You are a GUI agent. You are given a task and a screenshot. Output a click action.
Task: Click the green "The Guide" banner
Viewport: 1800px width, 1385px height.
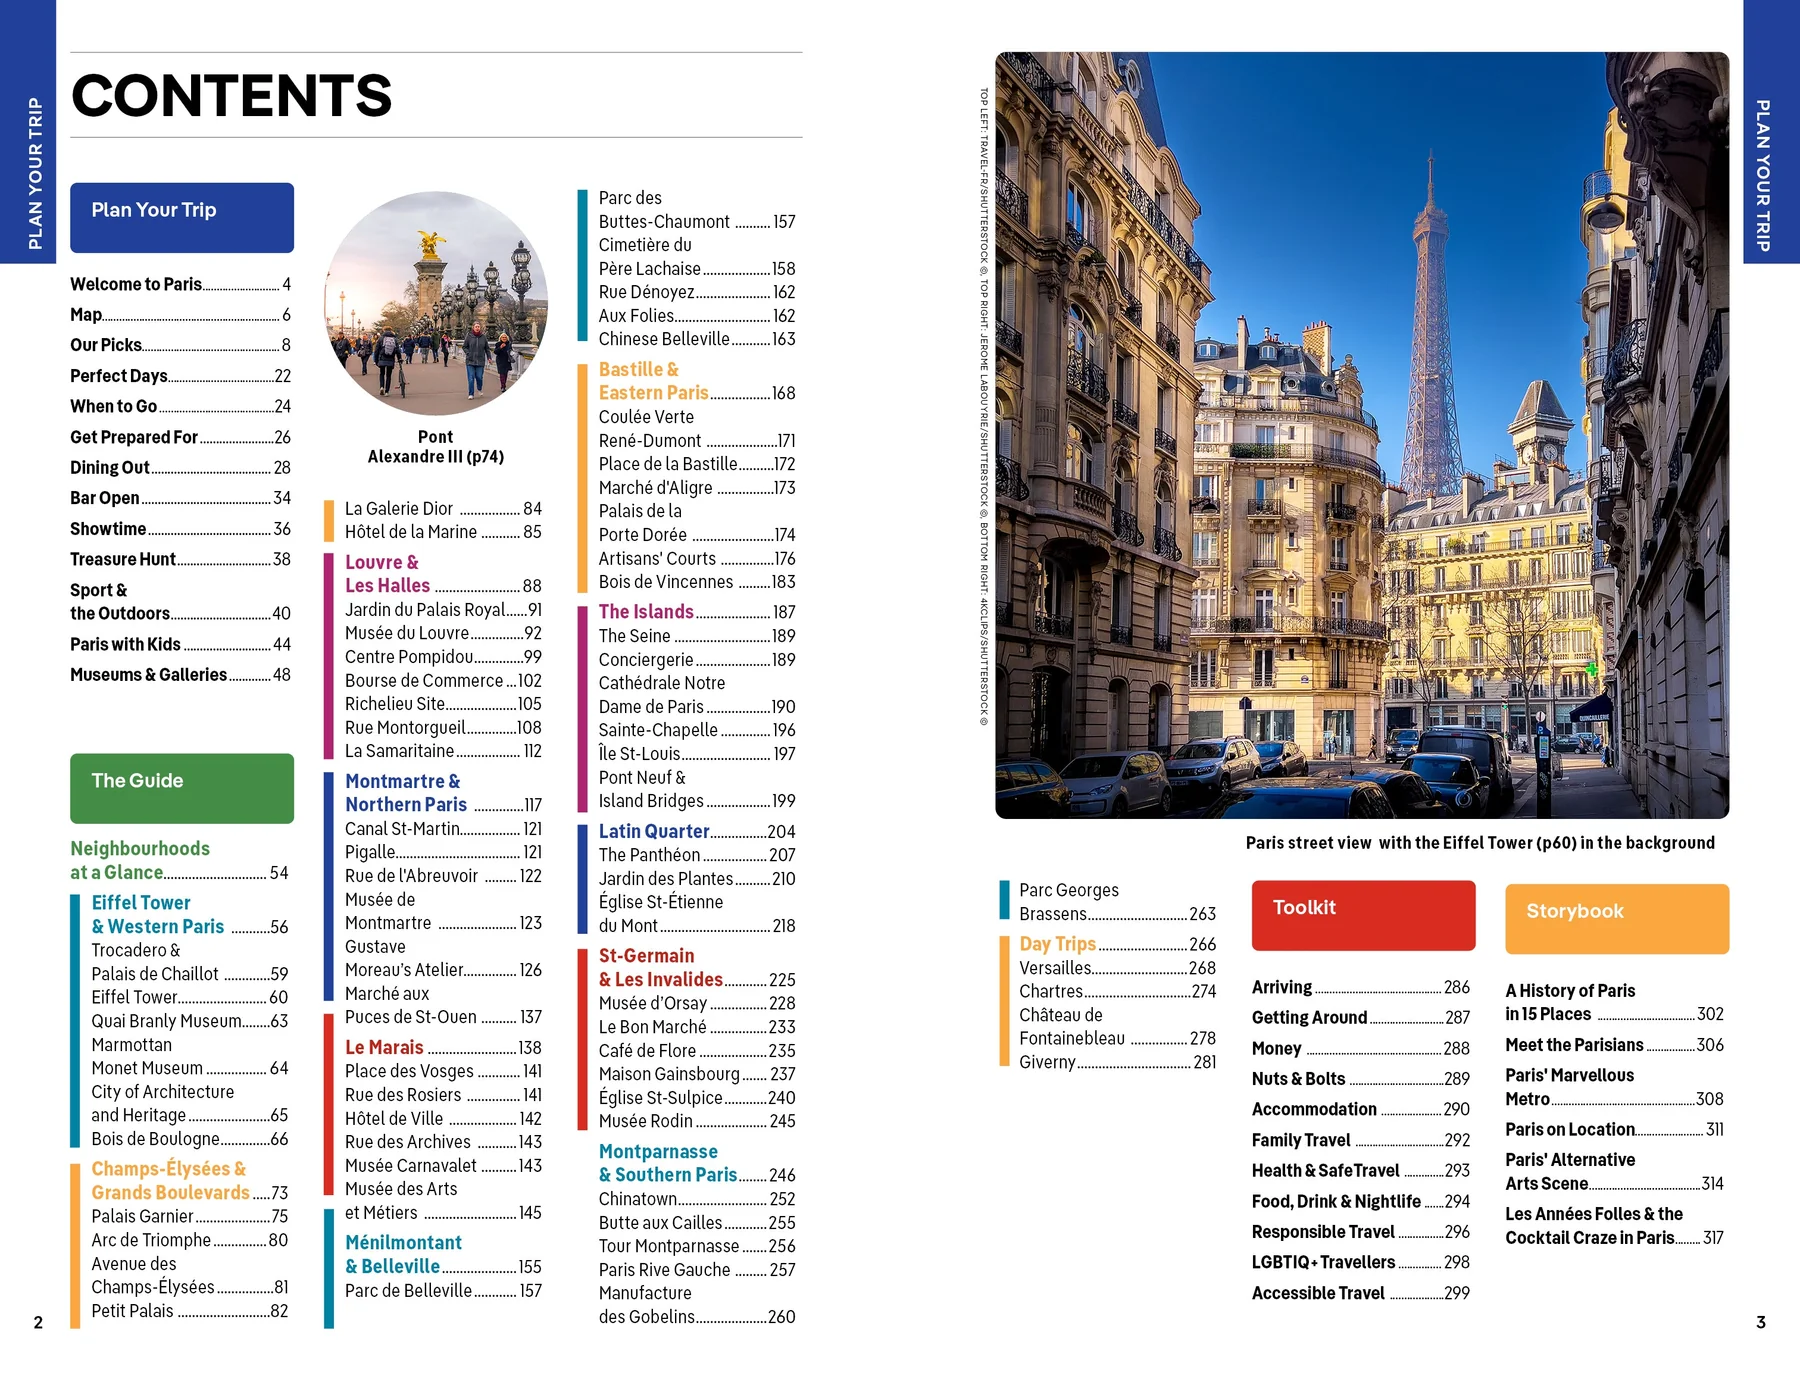pyautogui.click(x=181, y=788)
